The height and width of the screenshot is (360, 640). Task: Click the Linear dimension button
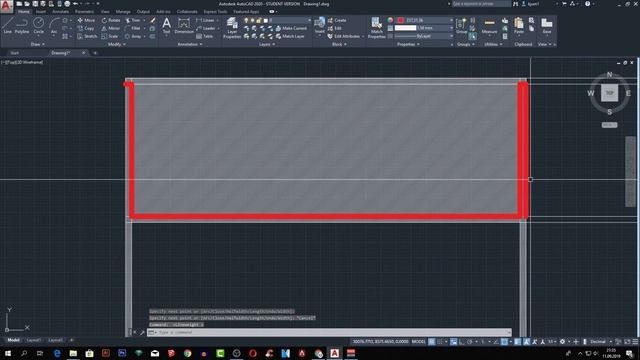click(206, 20)
